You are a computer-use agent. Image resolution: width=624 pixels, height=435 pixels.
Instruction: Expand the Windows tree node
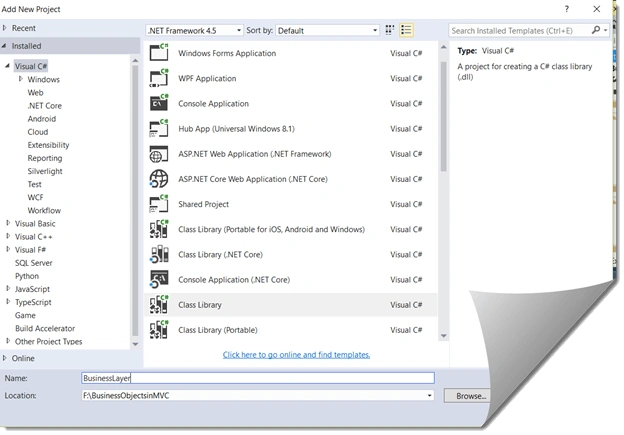pos(21,79)
